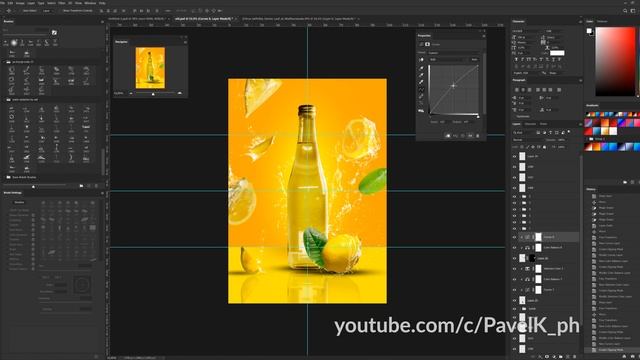
Task: Open the language dropdown in Character panel
Action: (527, 73)
